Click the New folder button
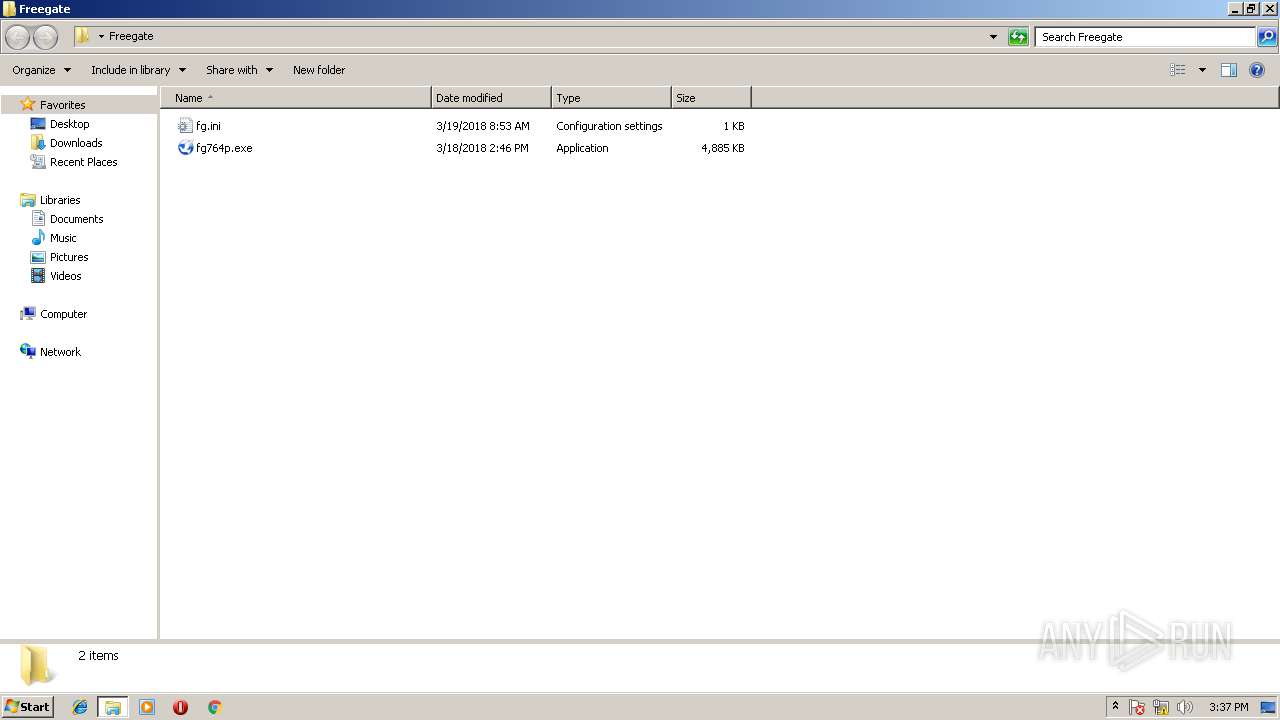 [x=319, y=70]
